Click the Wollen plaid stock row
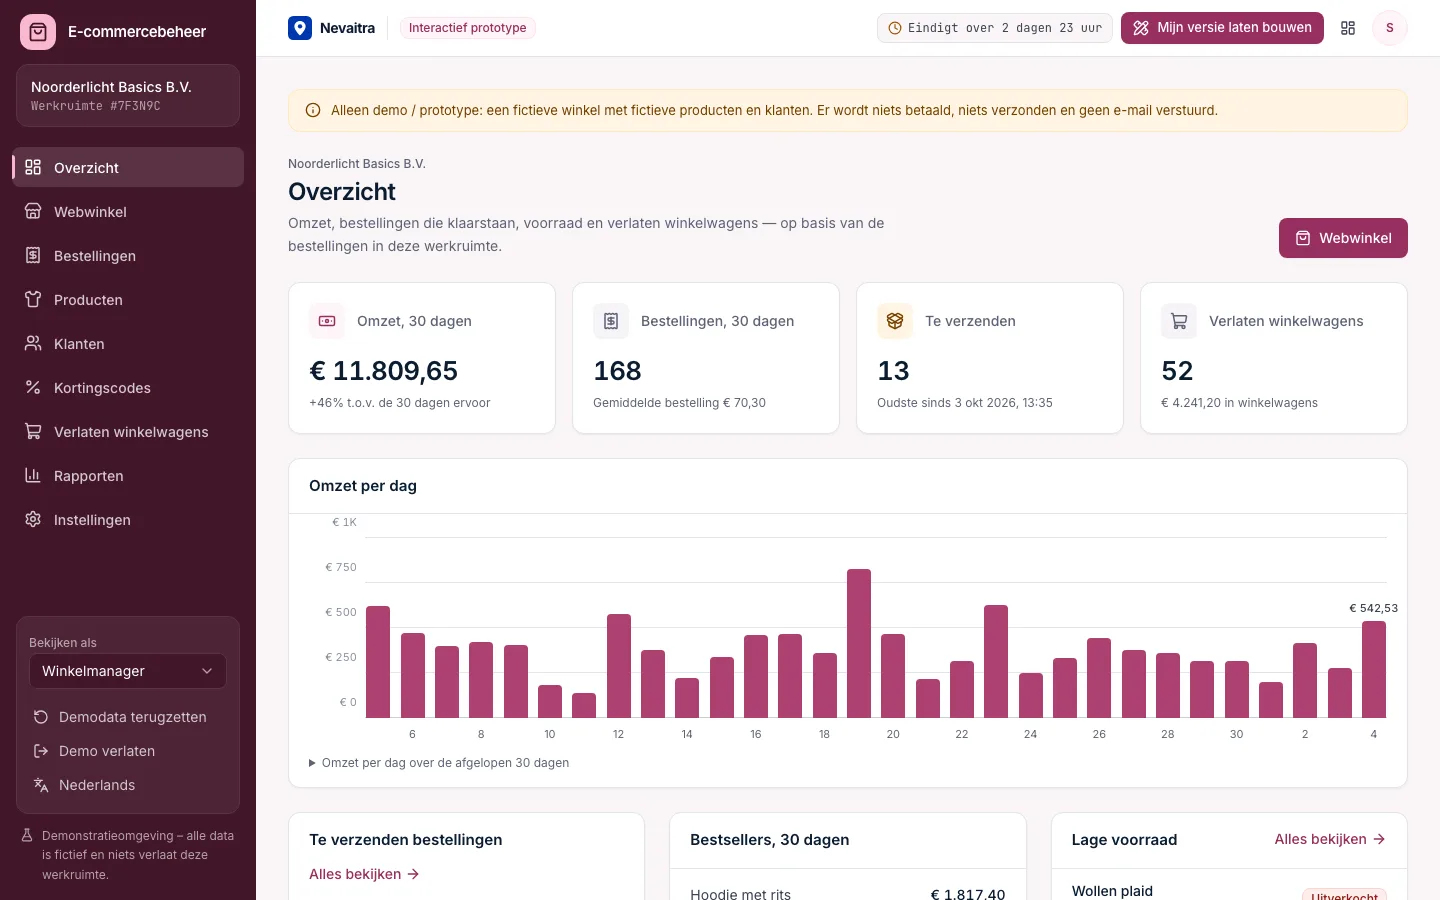The width and height of the screenshot is (1440, 900). 1229,892
